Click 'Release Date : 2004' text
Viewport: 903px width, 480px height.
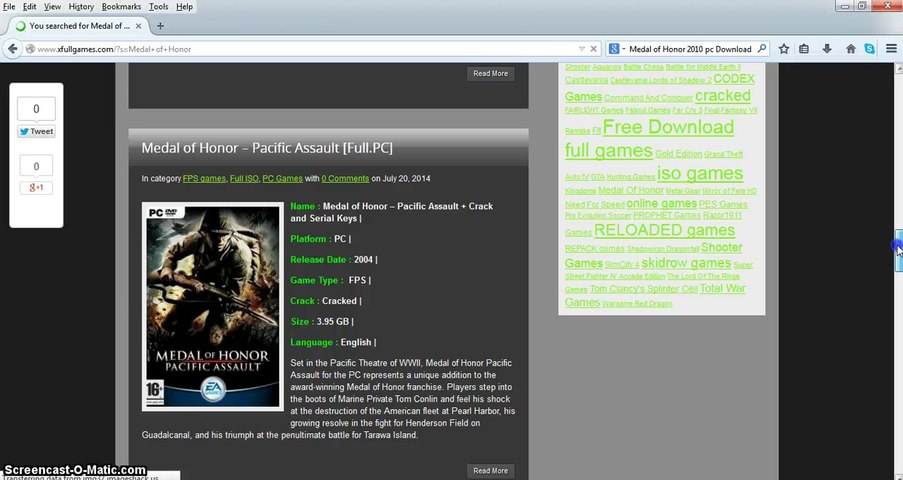coord(333,260)
